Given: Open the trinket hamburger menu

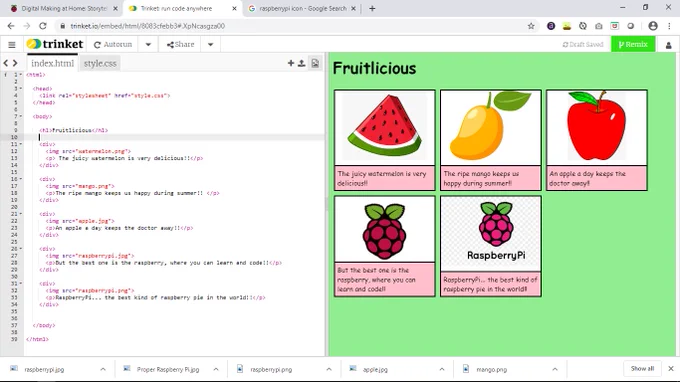Looking at the screenshot, I should click(x=12, y=45).
